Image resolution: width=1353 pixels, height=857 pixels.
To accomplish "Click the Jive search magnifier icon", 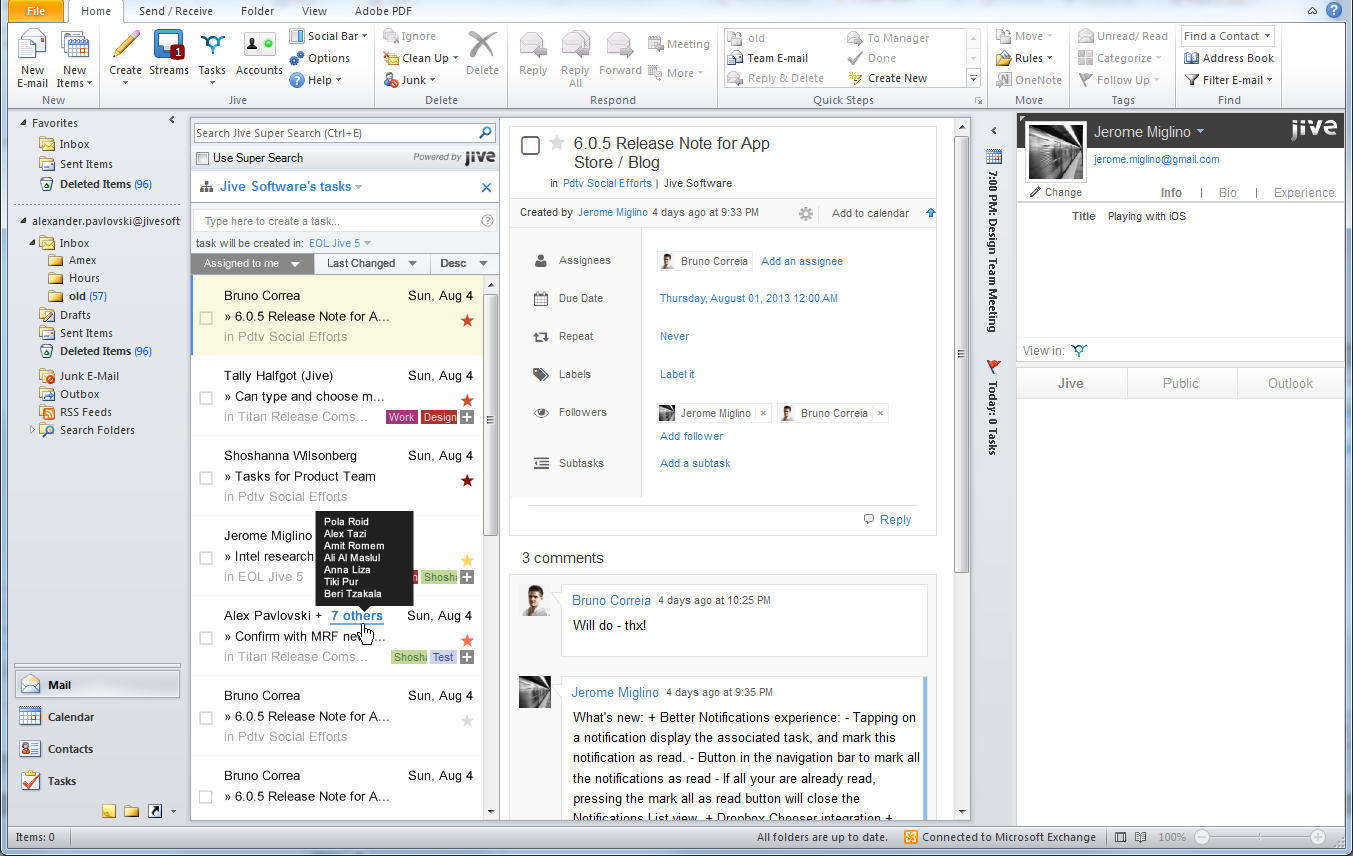I will (x=486, y=132).
